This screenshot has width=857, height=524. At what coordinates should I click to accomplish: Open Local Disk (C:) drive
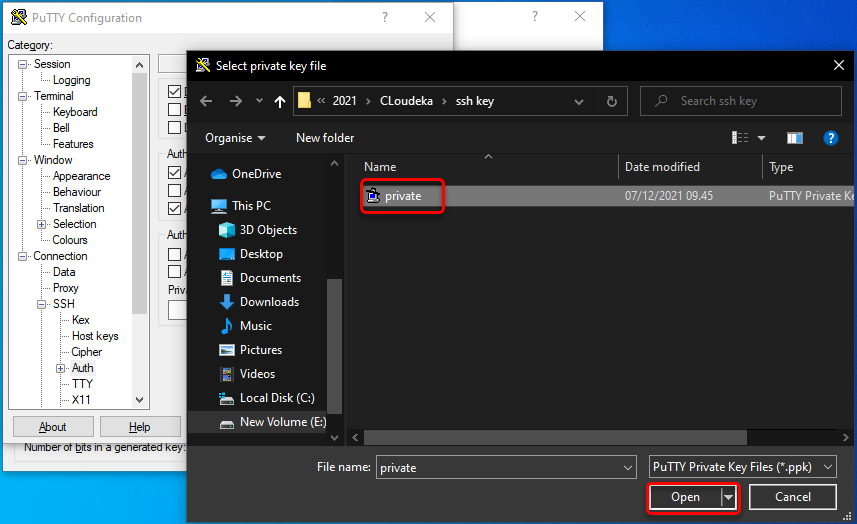click(277, 397)
